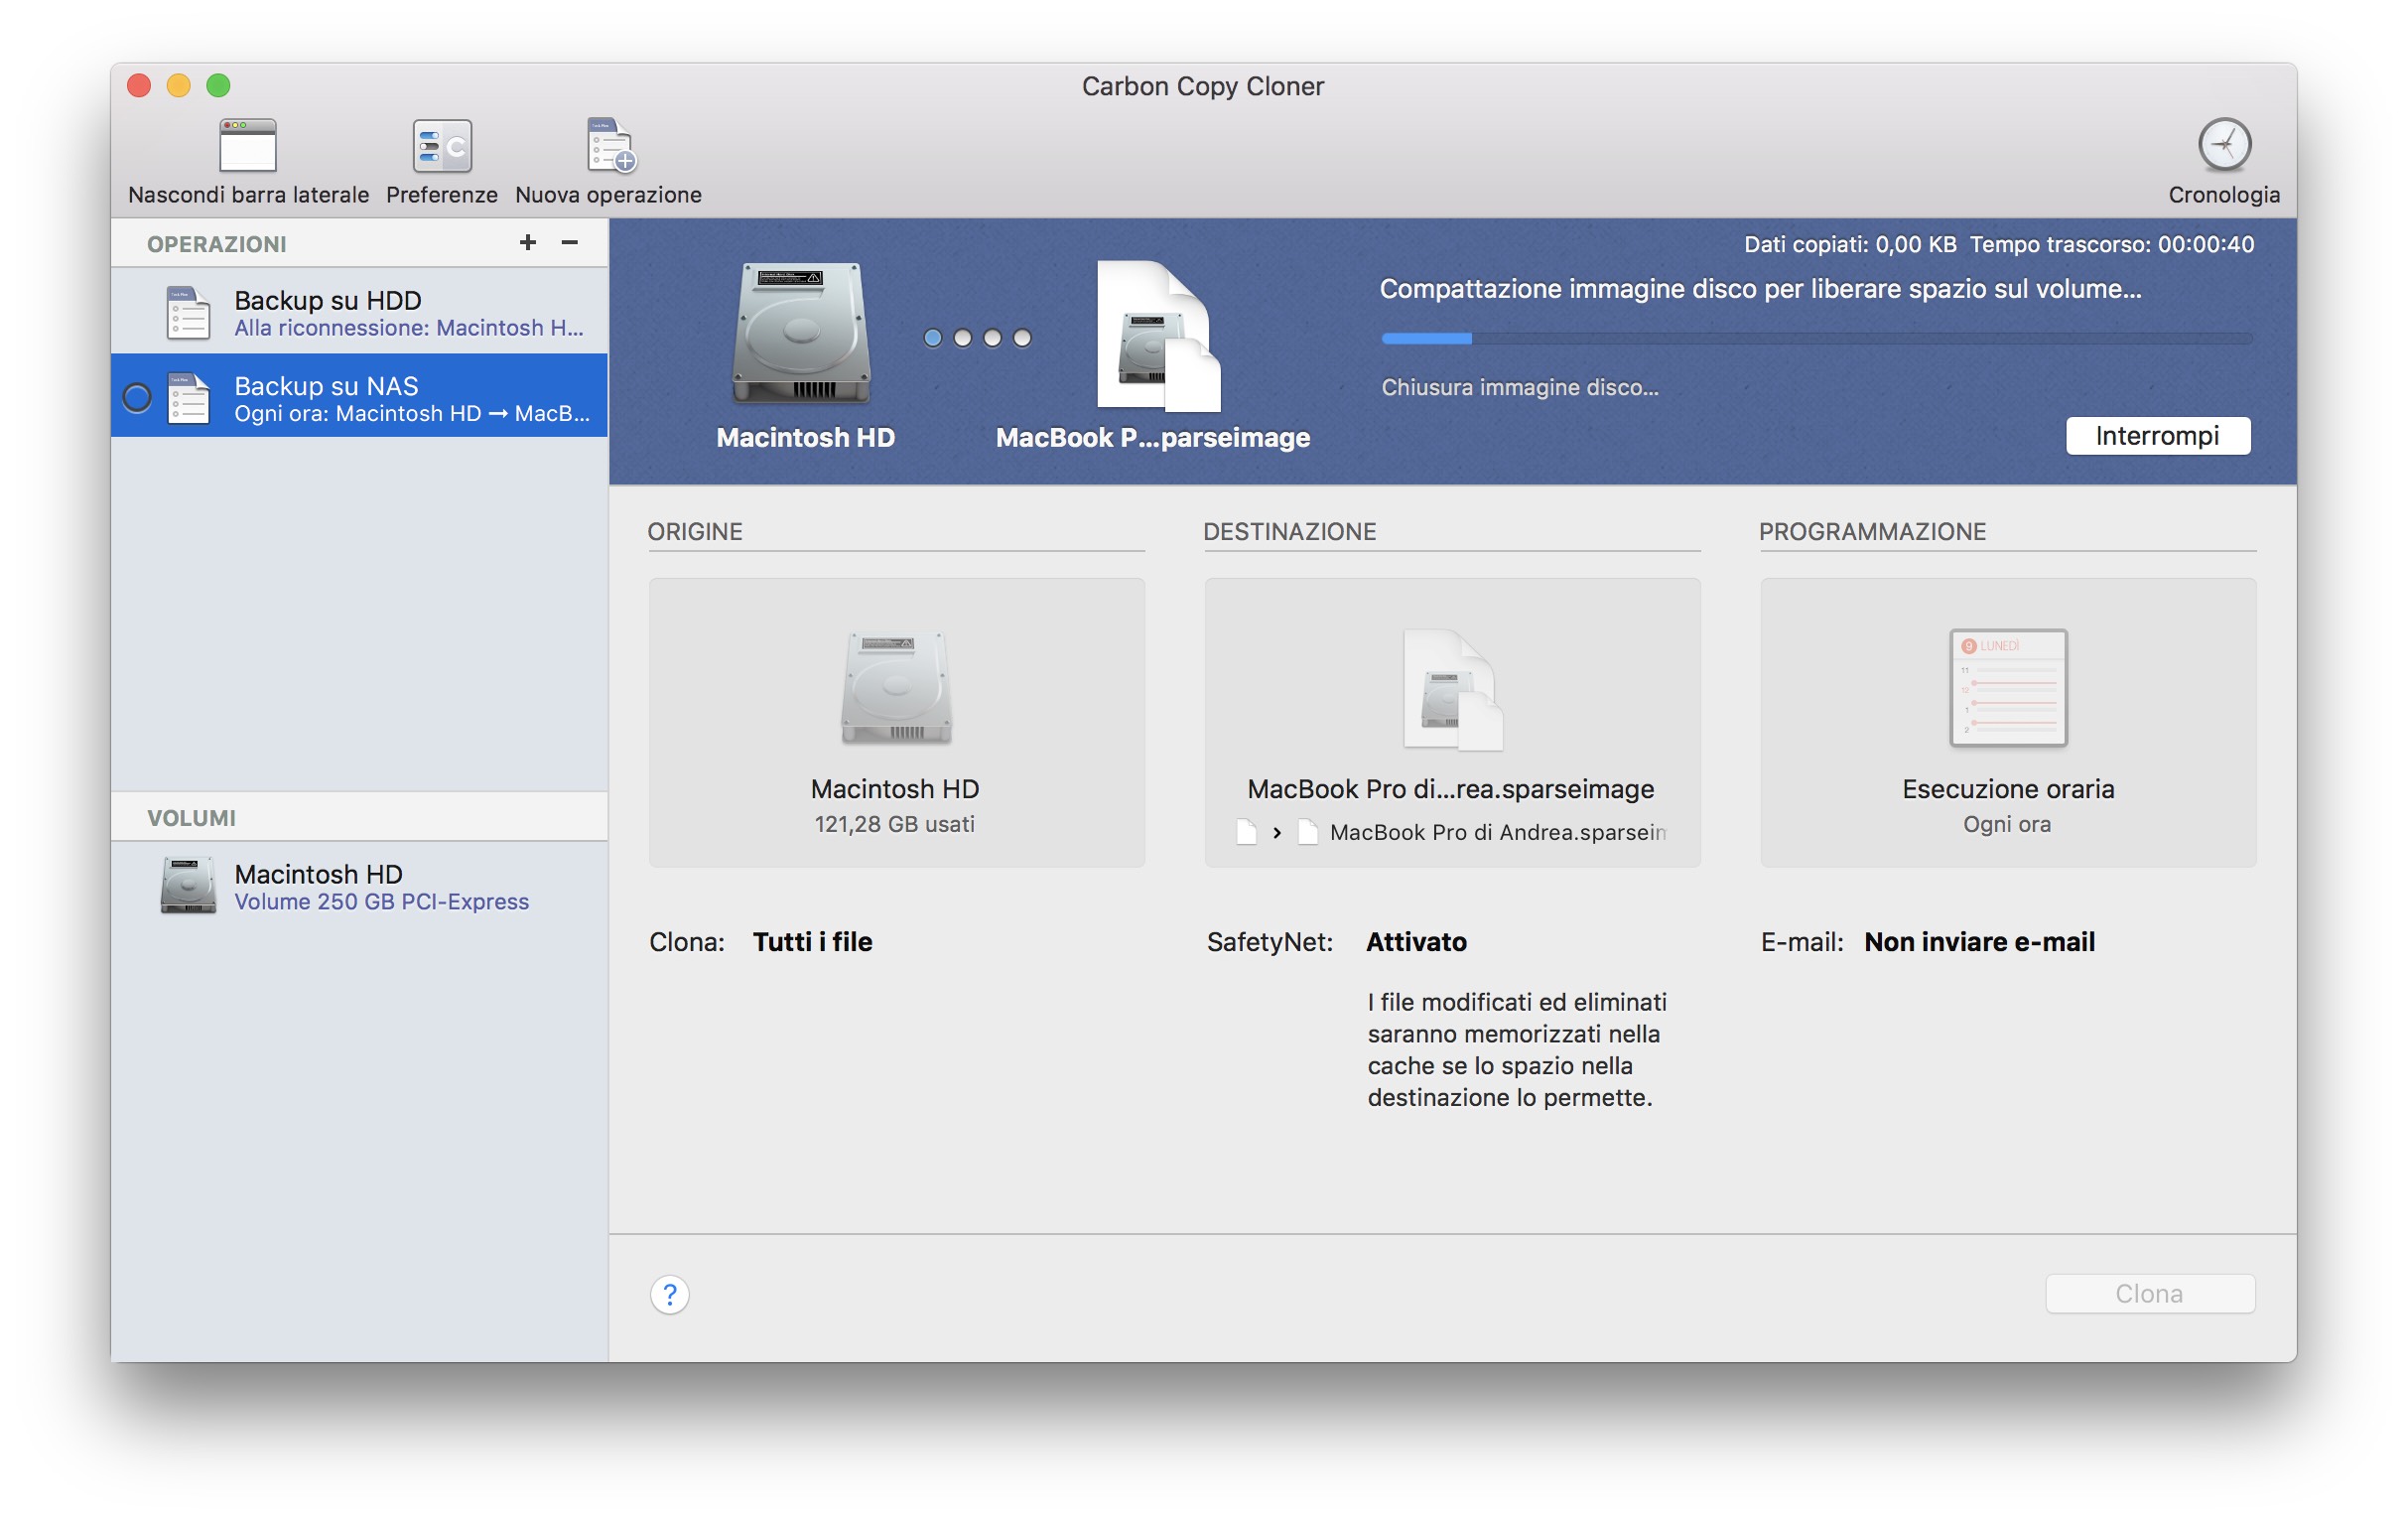Select the Backup su NAS task
Image resolution: width=2408 pixels, height=1521 pixels.
(x=360, y=396)
